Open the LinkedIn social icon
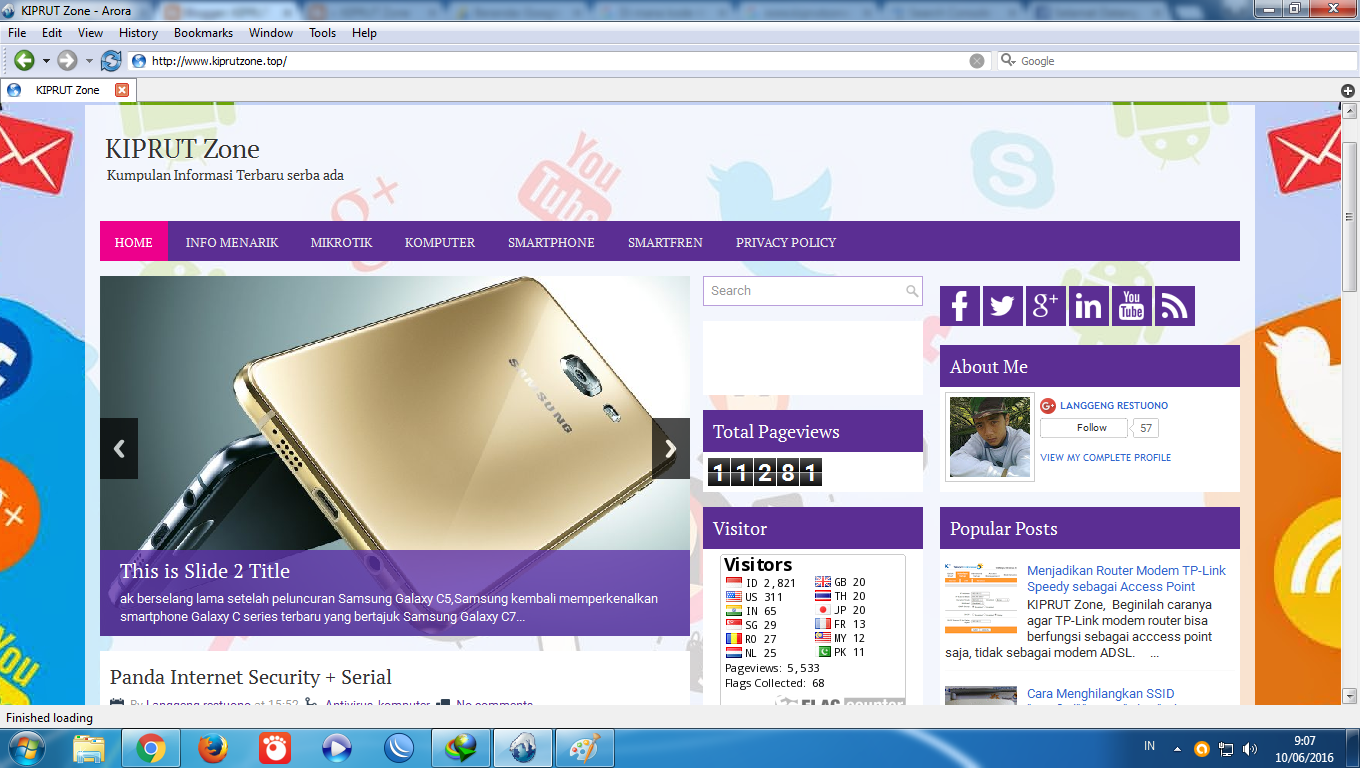 [x=1088, y=306]
